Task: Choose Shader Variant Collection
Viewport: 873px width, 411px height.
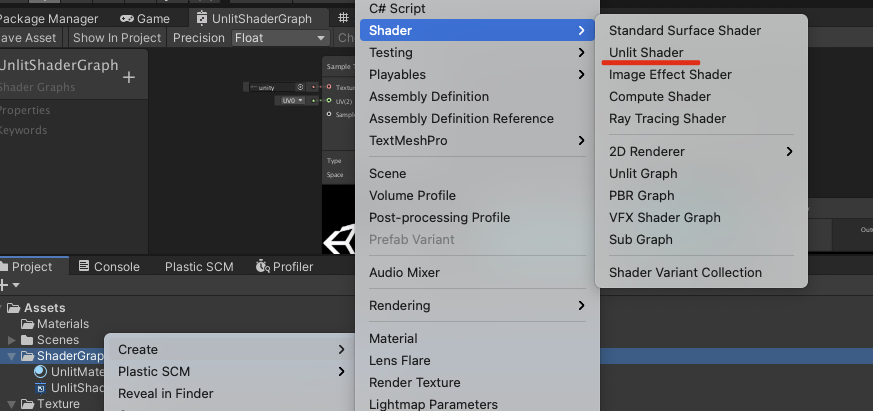Action: (685, 272)
